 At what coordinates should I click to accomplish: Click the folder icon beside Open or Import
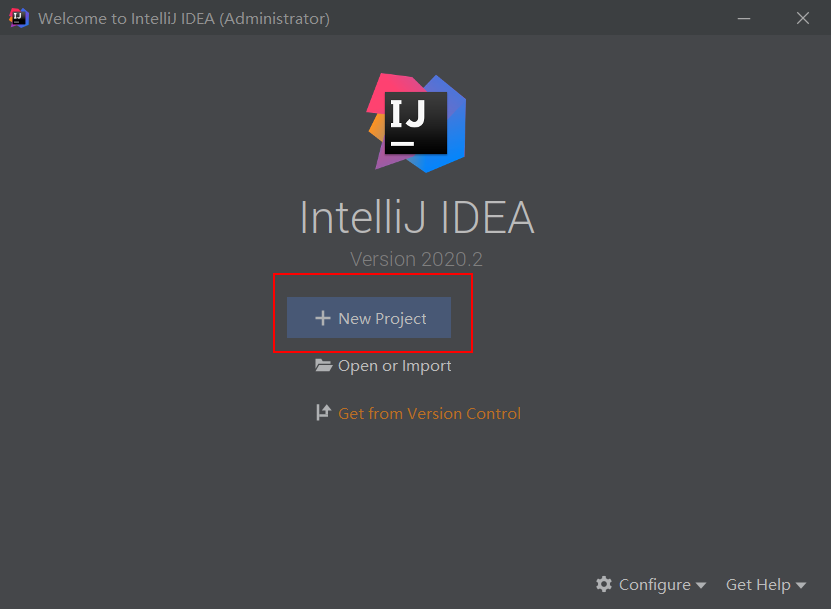click(323, 366)
